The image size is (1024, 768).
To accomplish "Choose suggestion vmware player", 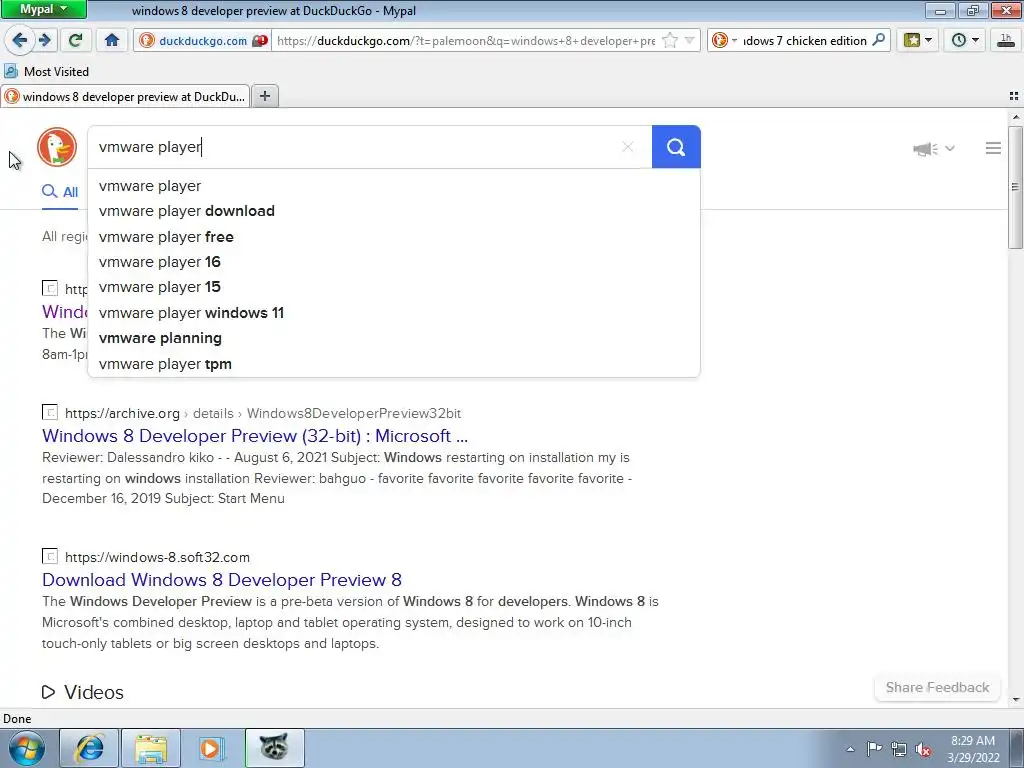I will tap(394, 185).
